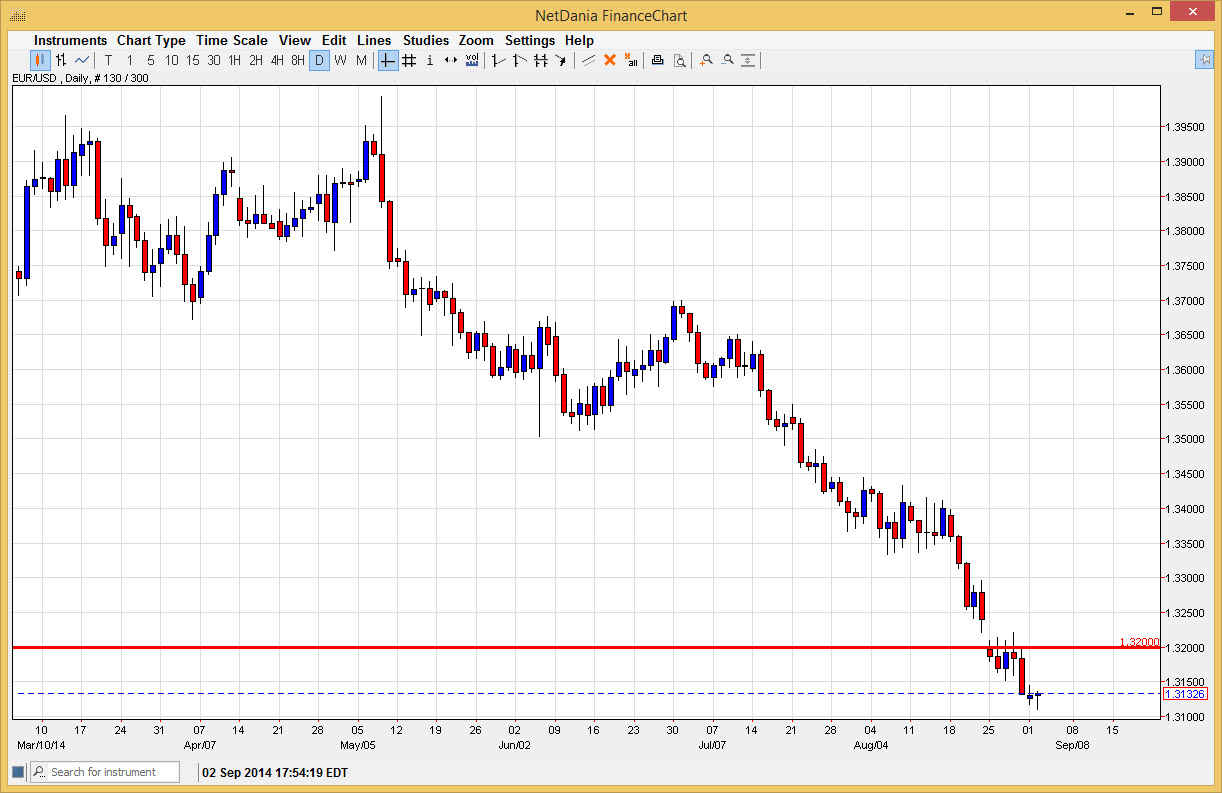Click the search for instrument field

pyautogui.click(x=105, y=771)
